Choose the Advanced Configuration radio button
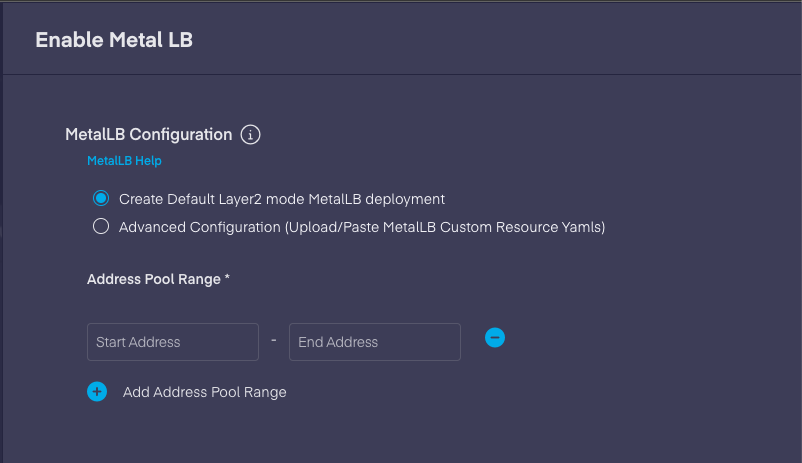This screenshot has width=802, height=463. pos(100,227)
